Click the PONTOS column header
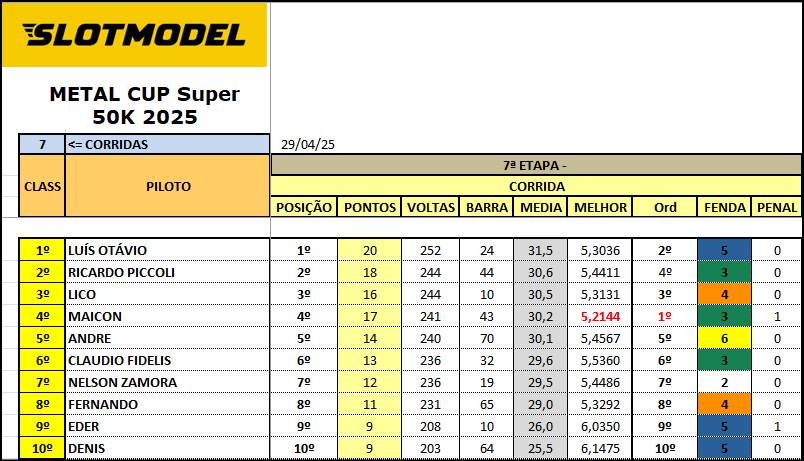This screenshot has height=461, width=804. pos(370,207)
